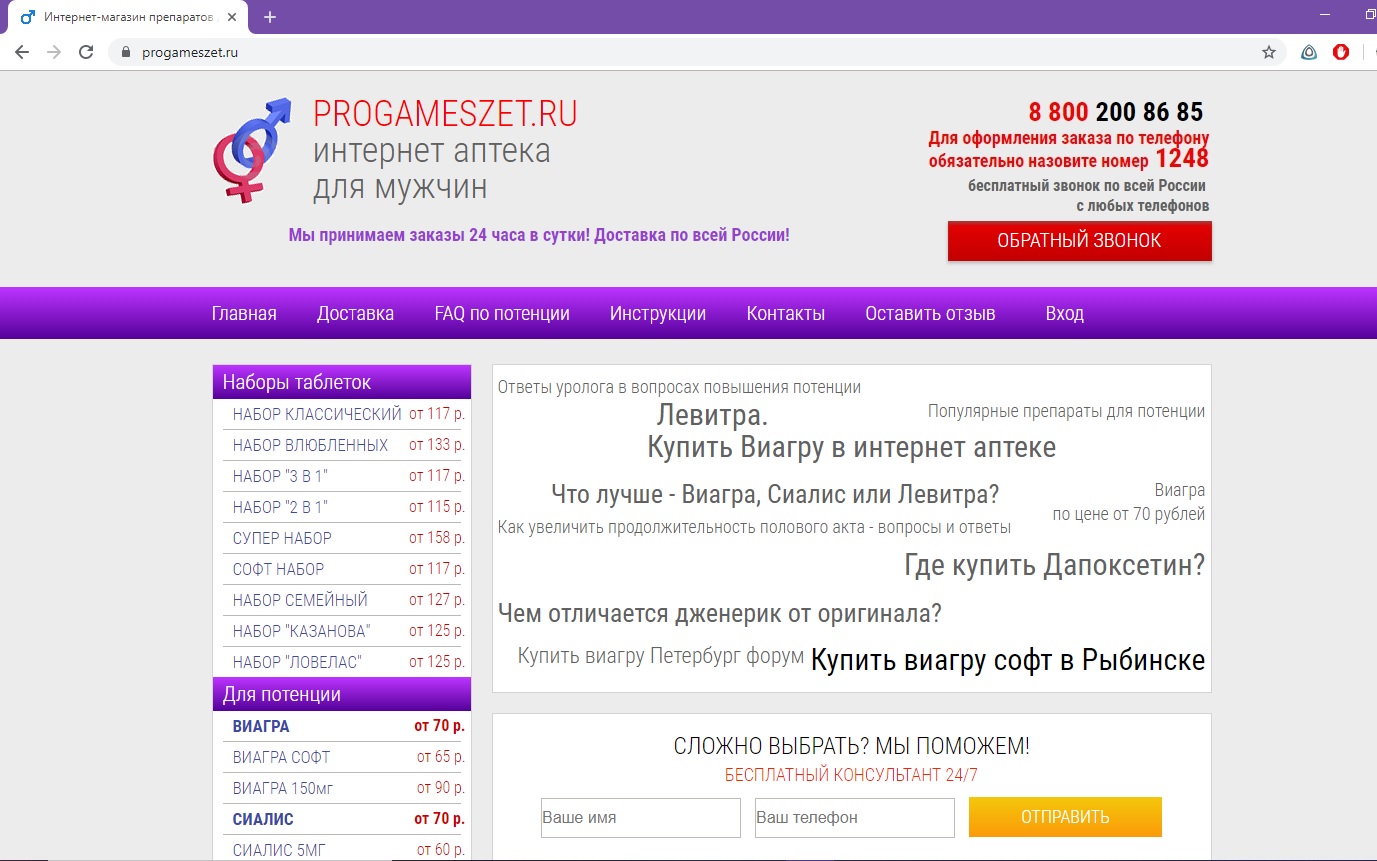
Task: Select Контакты in navigation bar
Action: 785,313
